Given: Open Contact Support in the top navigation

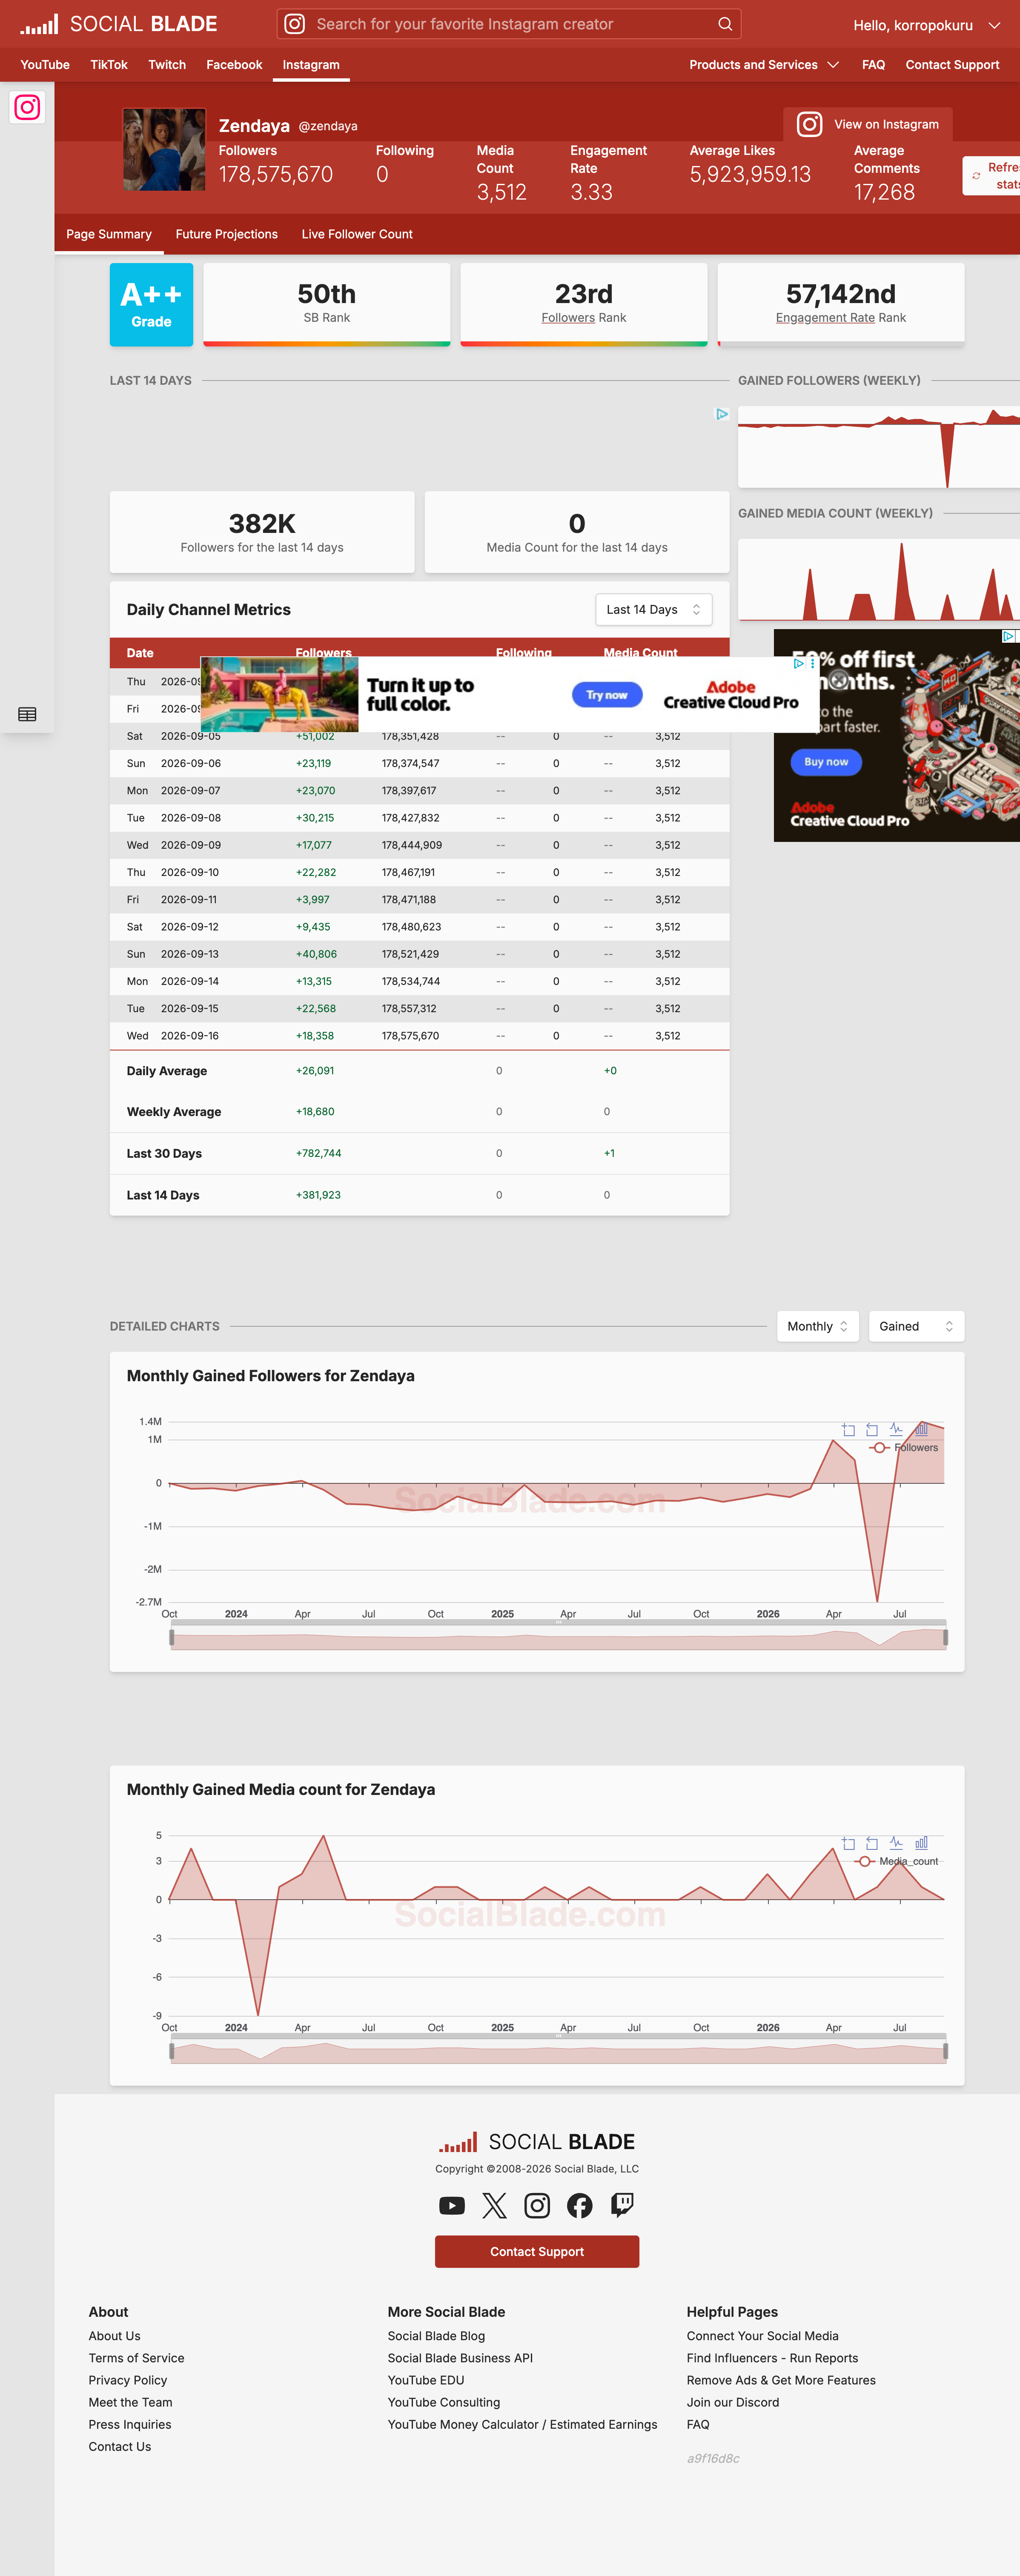Looking at the screenshot, I should pyautogui.click(x=952, y=65).
